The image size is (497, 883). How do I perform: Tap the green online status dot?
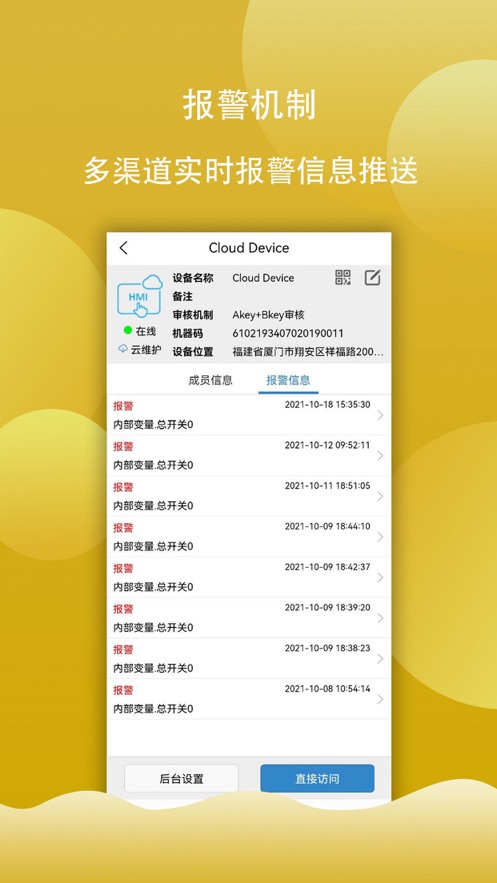(128, 331)
